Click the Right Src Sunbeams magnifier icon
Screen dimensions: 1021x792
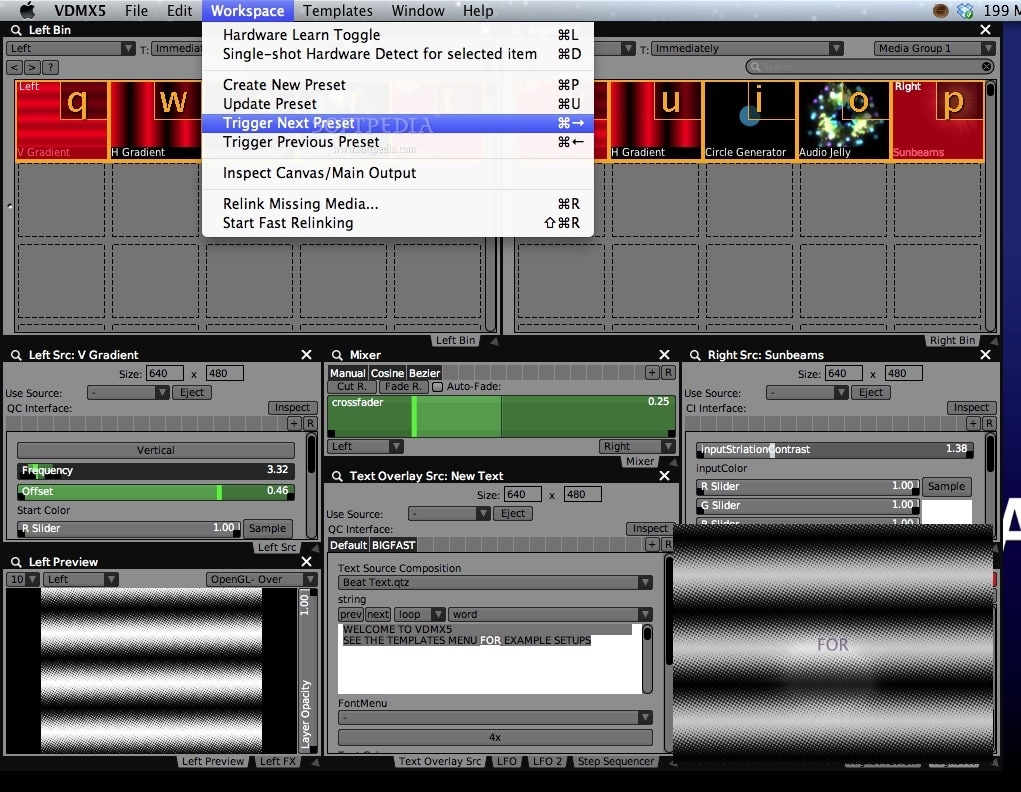tap(695, 355)
